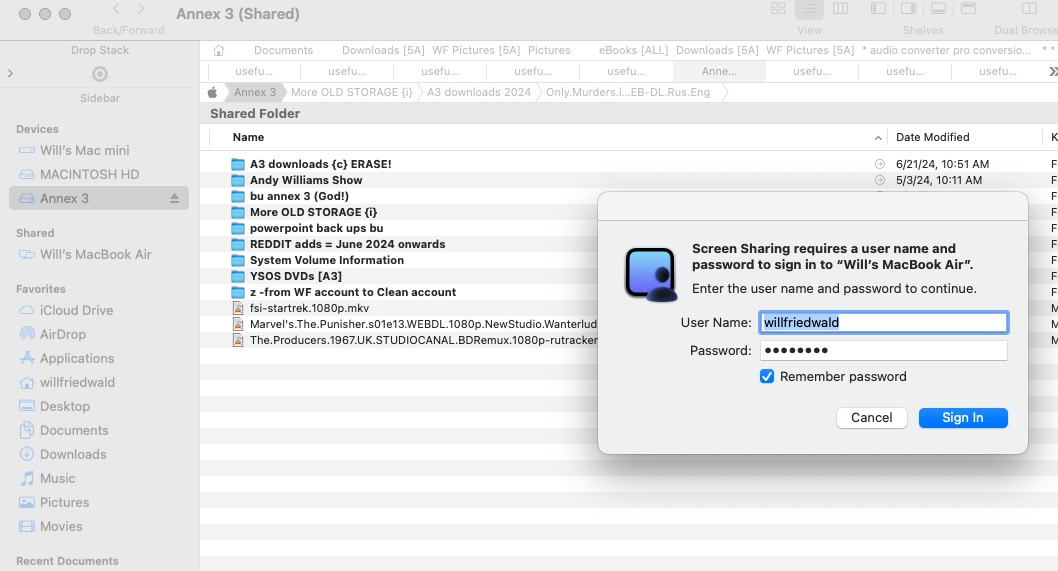This screenshot has width=1058, height=571.
Task: Go forward using the forward arrow
Action: 140,9
